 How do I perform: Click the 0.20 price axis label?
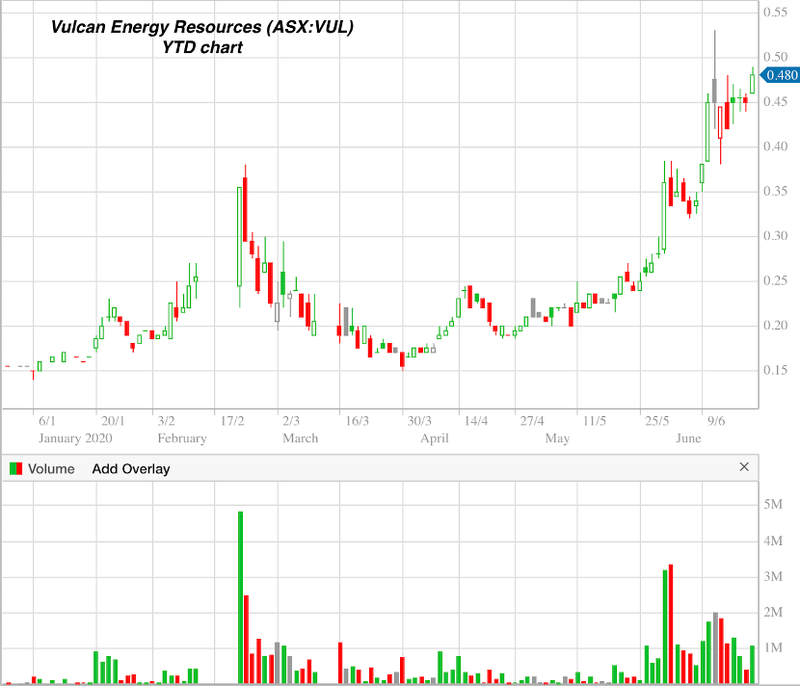(776, 325)
